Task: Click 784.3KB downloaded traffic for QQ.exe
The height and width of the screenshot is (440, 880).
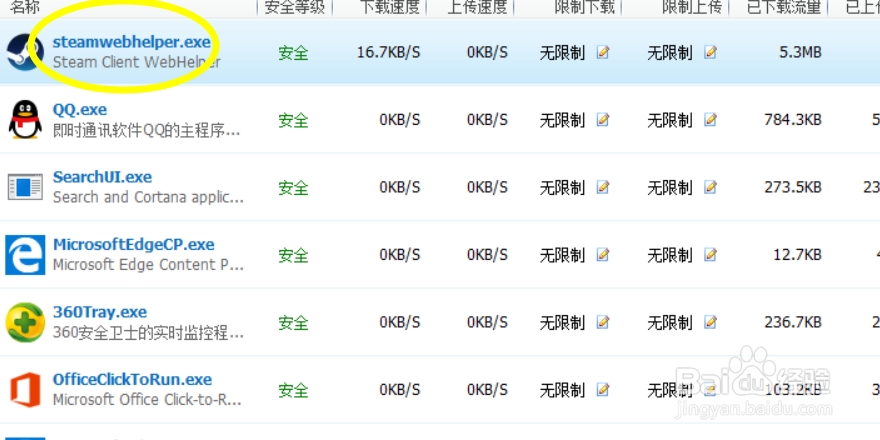Action: pyautogui.click(x=793, y=120)
